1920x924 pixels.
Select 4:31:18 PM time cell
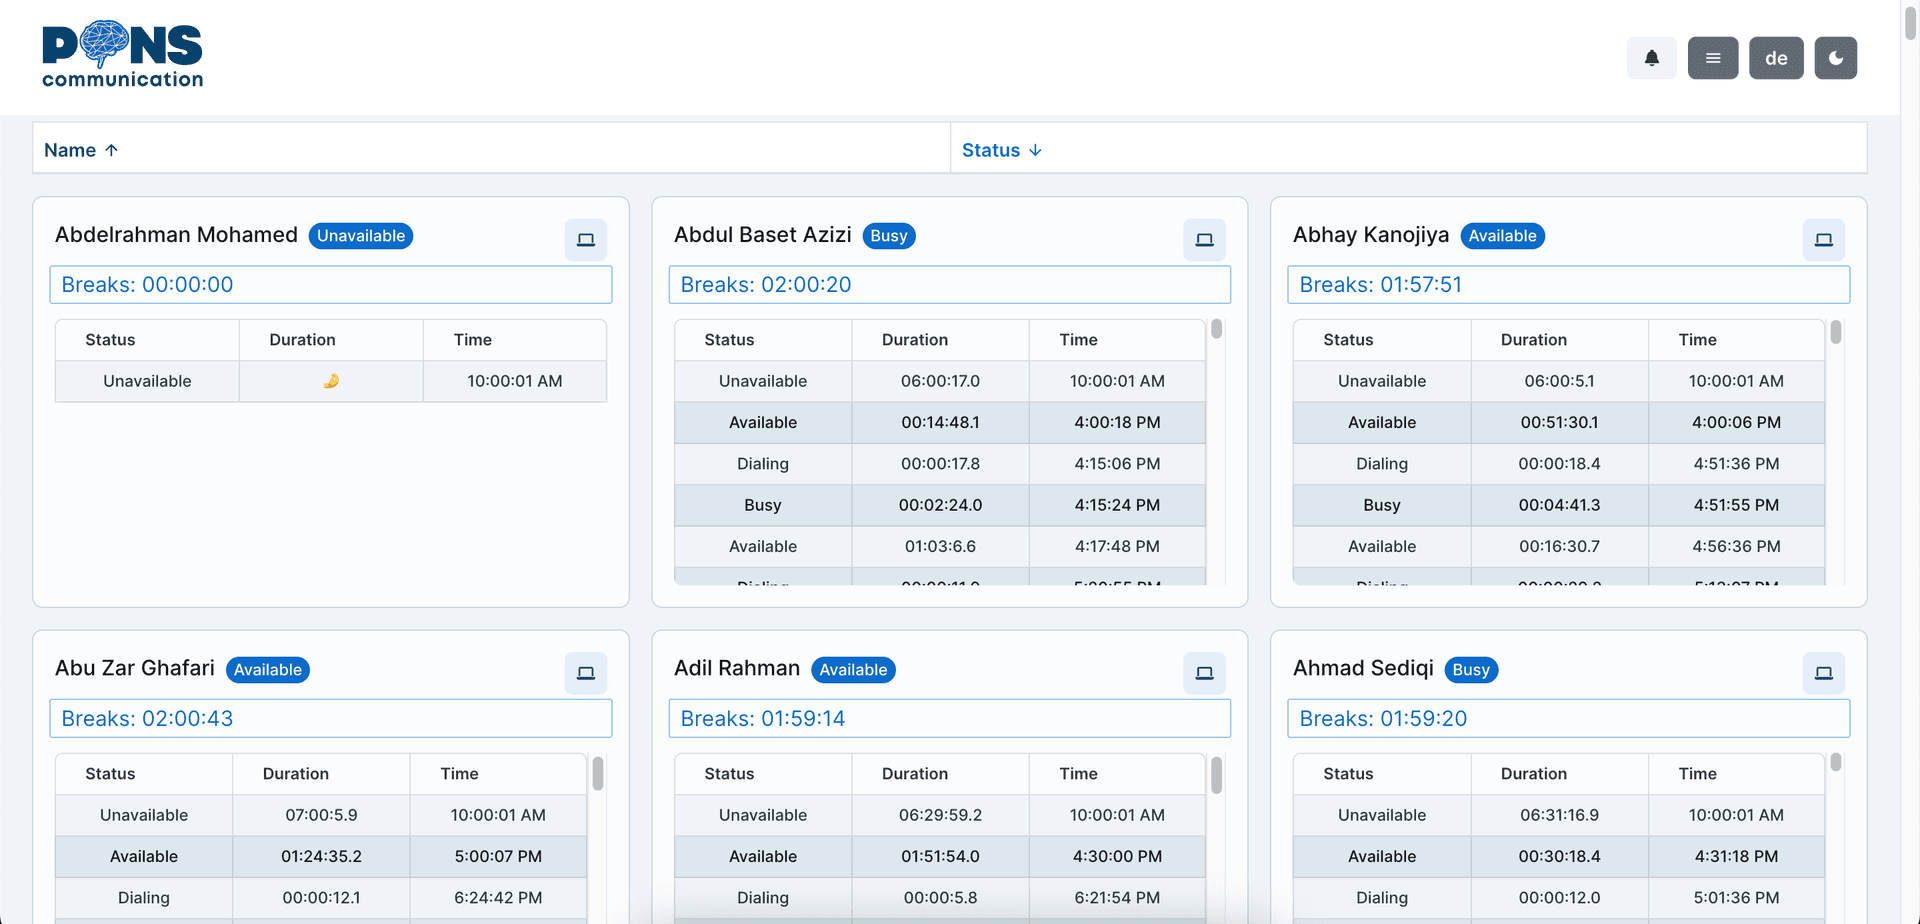point(1736,856)
